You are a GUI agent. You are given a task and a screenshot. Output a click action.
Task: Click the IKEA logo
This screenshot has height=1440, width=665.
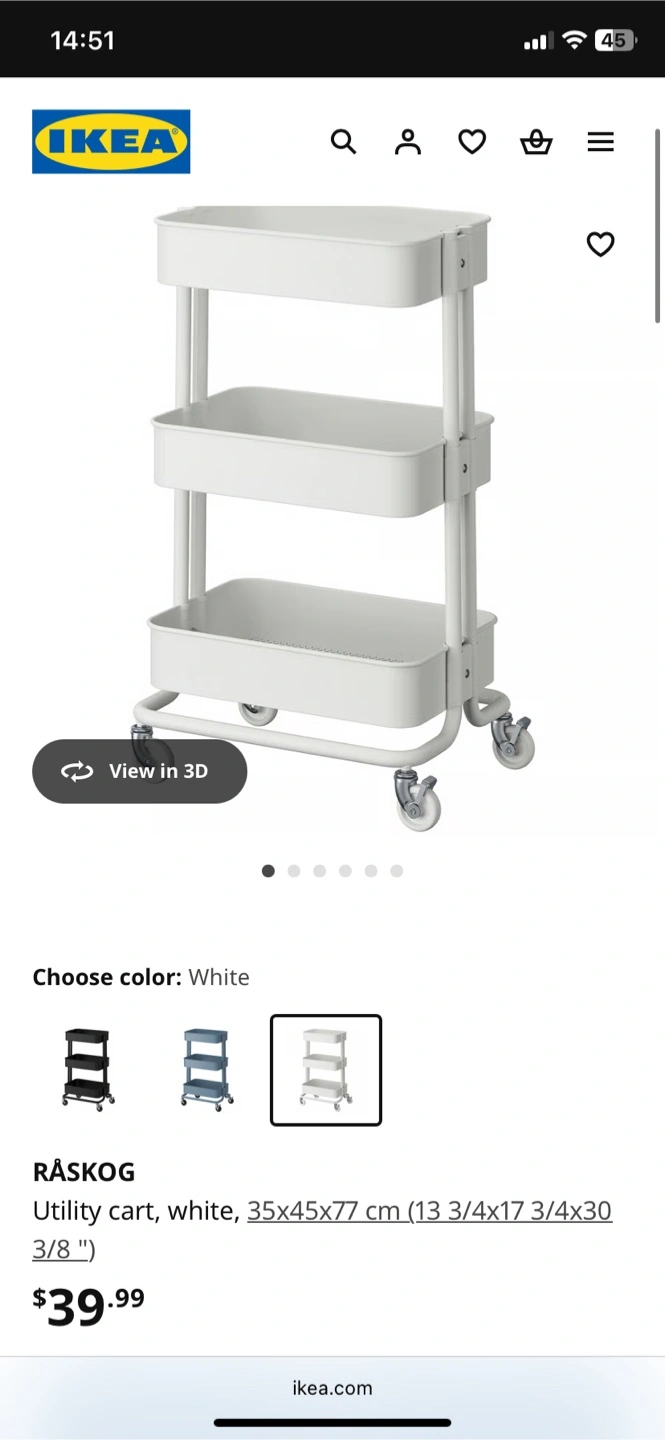111,142
